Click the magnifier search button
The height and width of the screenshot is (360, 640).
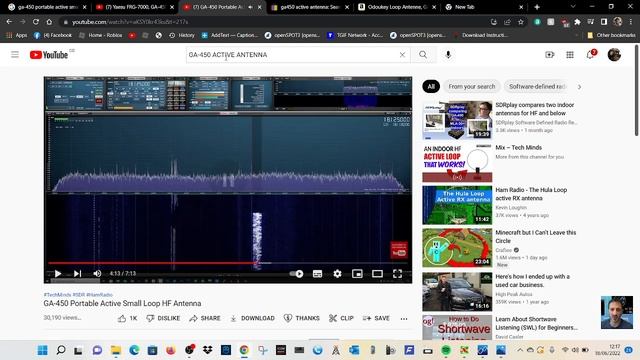click(423, 55)
